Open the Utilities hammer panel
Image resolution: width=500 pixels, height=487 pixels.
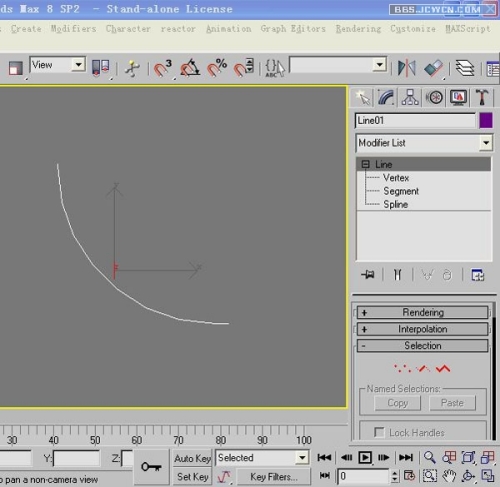pos(482,98)
